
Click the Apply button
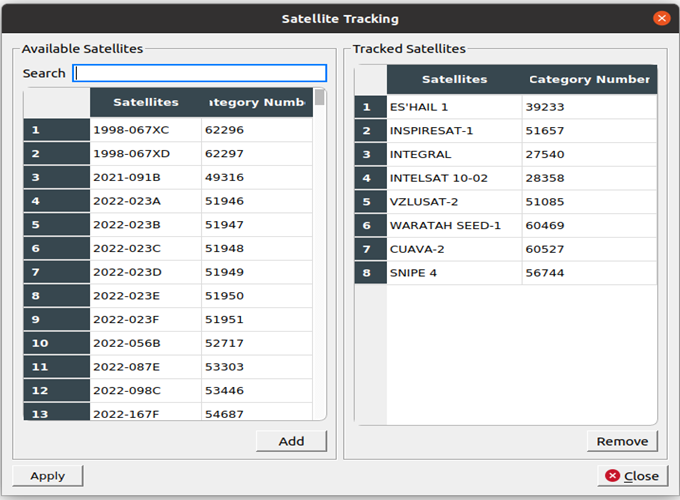click(47, 476)
